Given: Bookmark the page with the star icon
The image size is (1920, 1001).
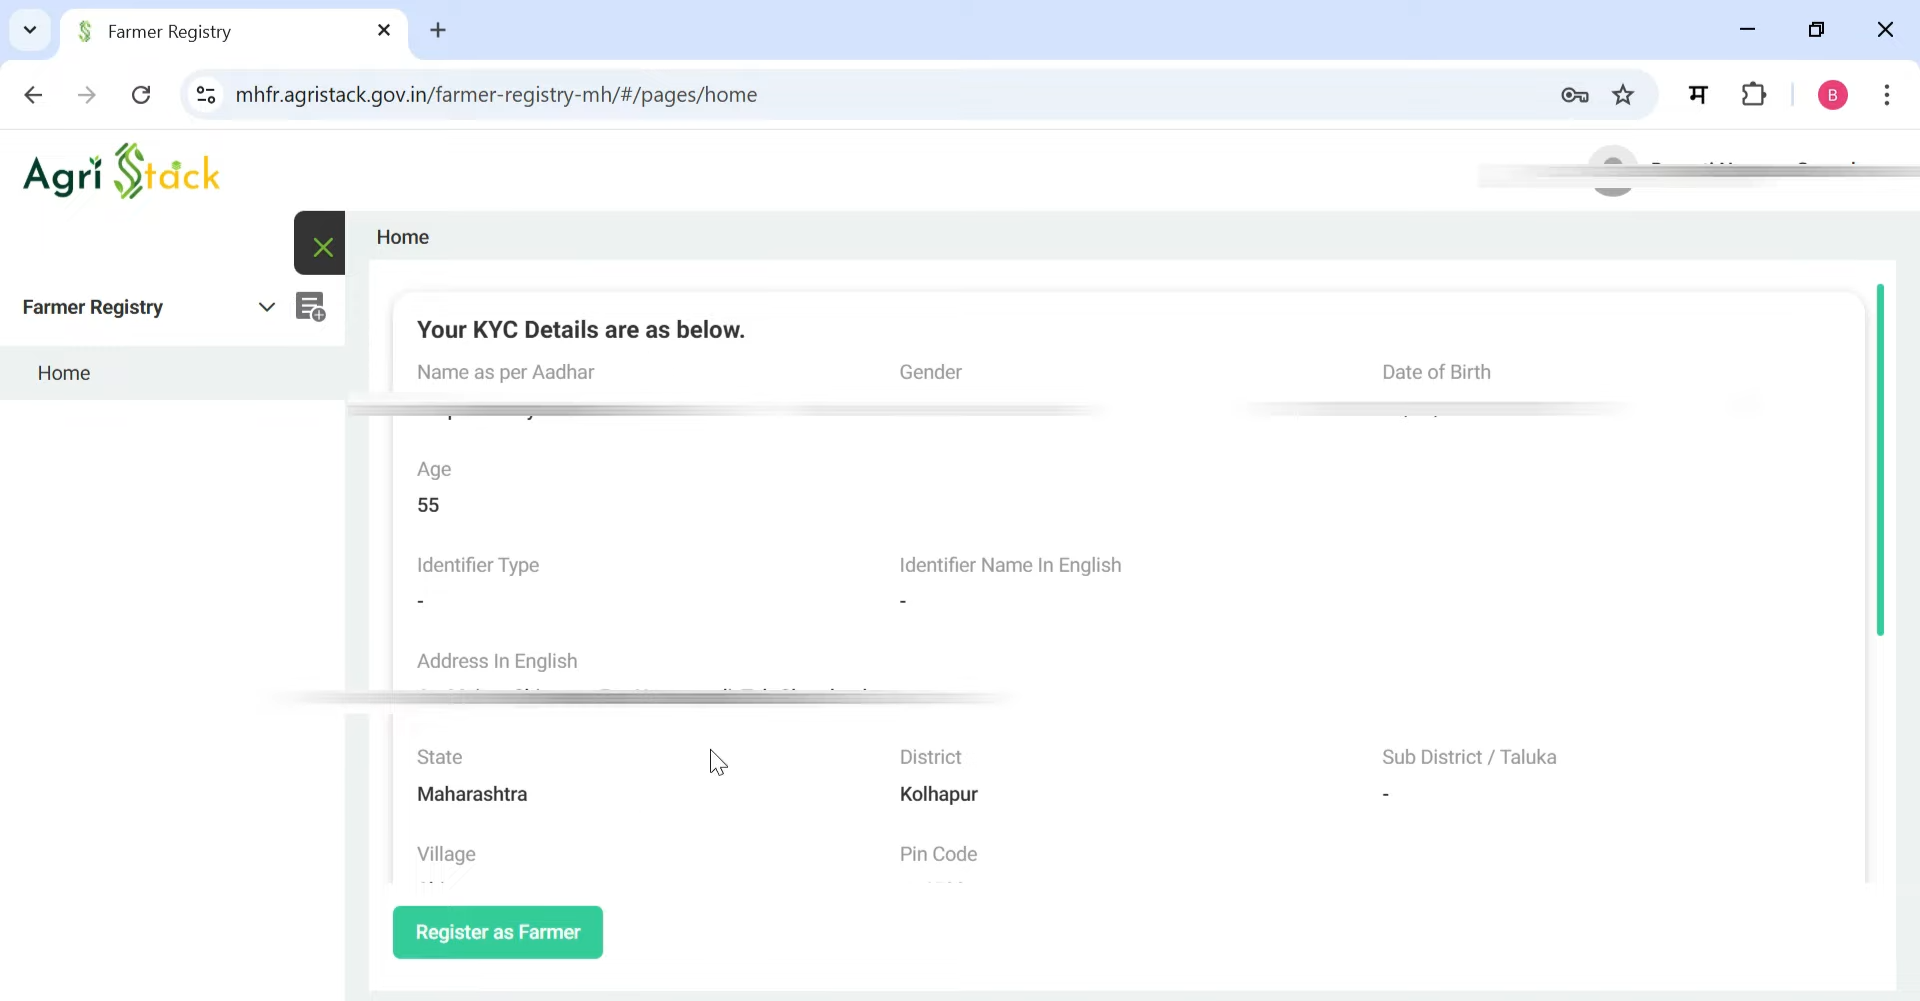Looking at the screenshot, I should pyautogui.click(x=1623, y=94).
